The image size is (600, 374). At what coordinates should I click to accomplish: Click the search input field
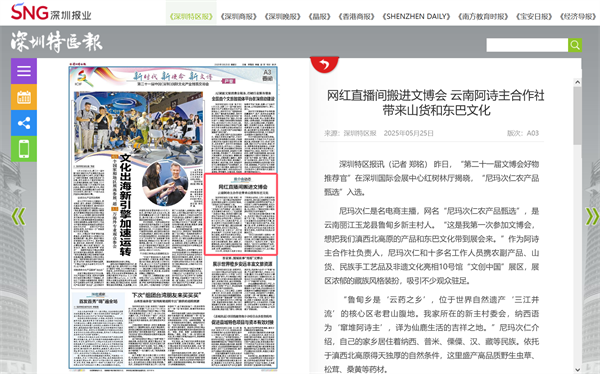527,45
